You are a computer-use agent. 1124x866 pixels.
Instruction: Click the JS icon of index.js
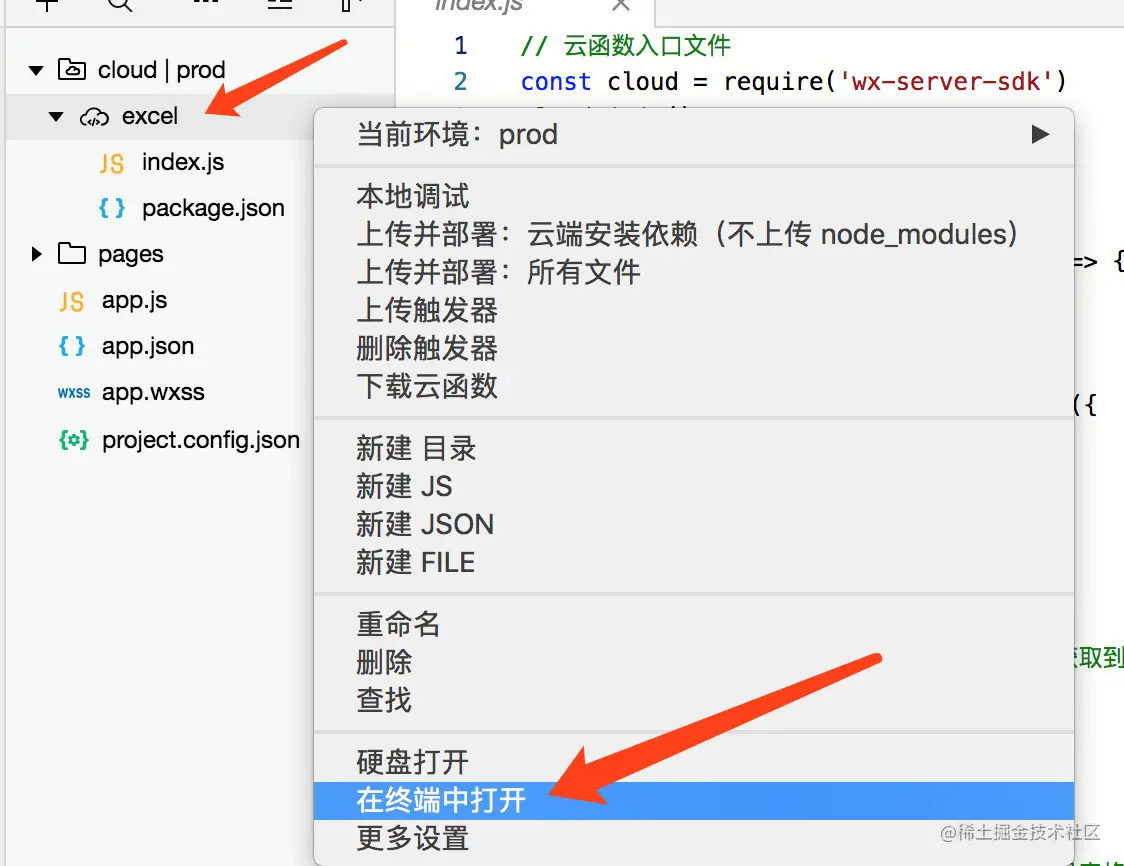(x=112, y=163)
